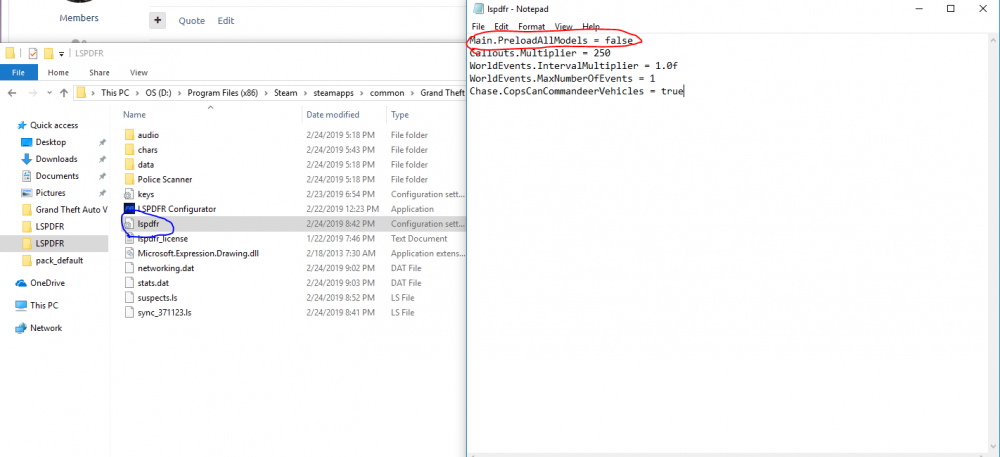The image size is (1000, 457).
Task: Go forward in File Explorer
Action: pyautogui.click(x=32, y=93)
